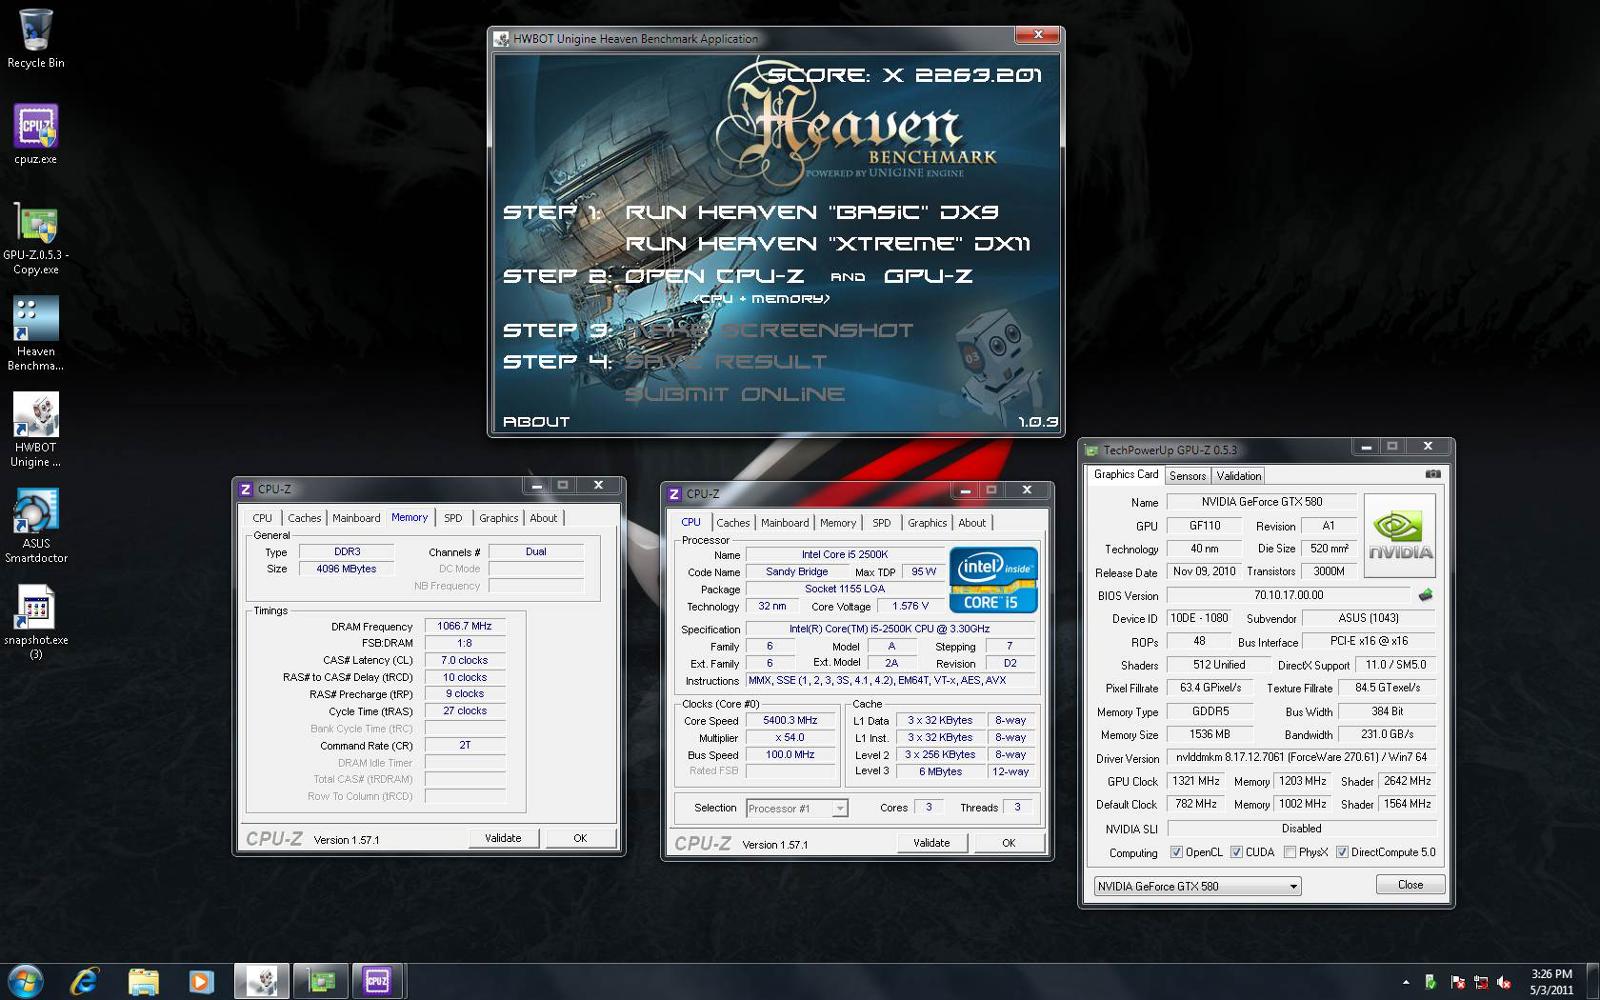Click RUN HEAVEN "BASIC" DX9
1600x1000 pixels.
tap(812, 212)
